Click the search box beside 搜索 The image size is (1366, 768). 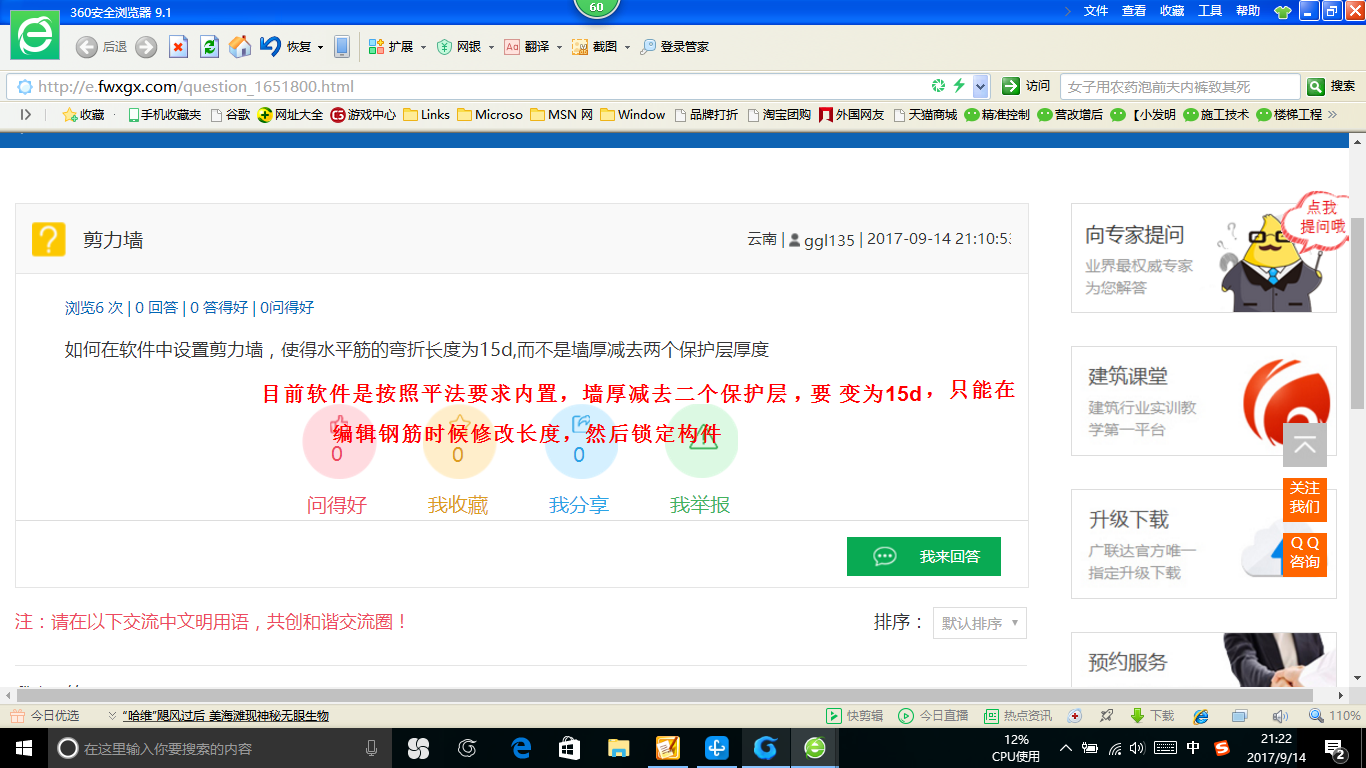1180,86
